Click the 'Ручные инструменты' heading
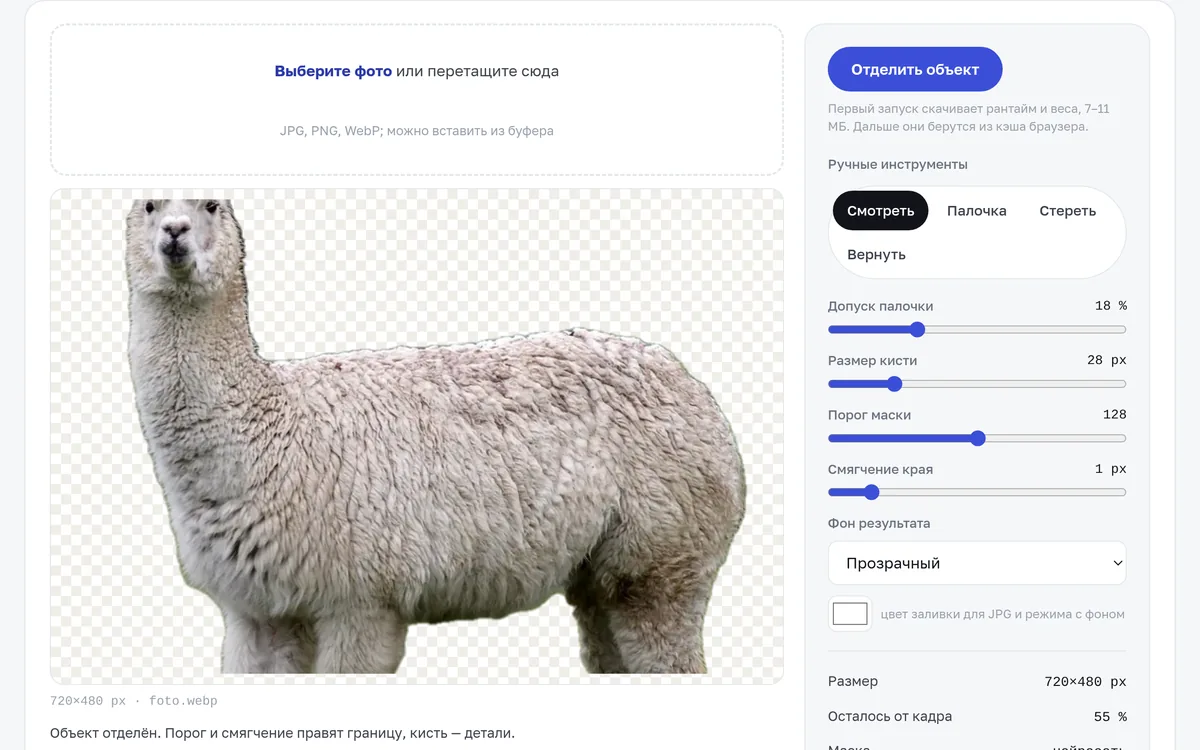Viewport: 1200px width, 750px height. (898, 164)
